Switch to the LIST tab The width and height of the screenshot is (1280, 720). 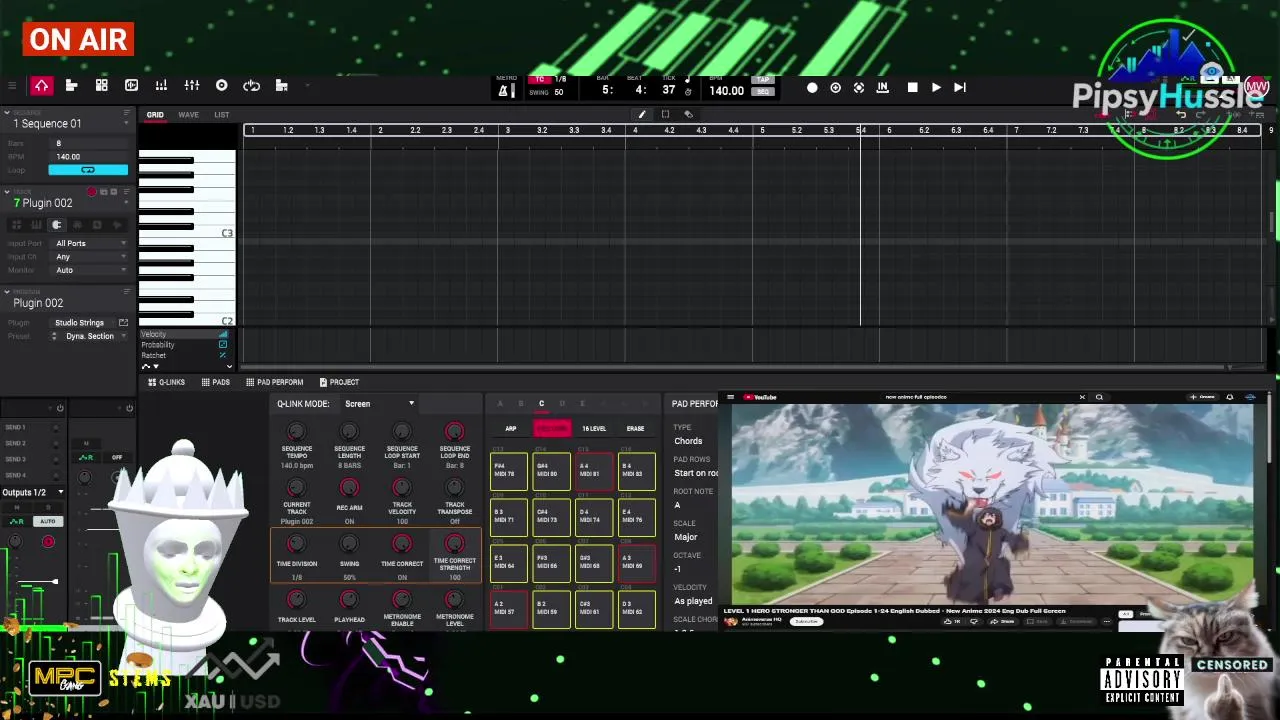tap(221, 115)
